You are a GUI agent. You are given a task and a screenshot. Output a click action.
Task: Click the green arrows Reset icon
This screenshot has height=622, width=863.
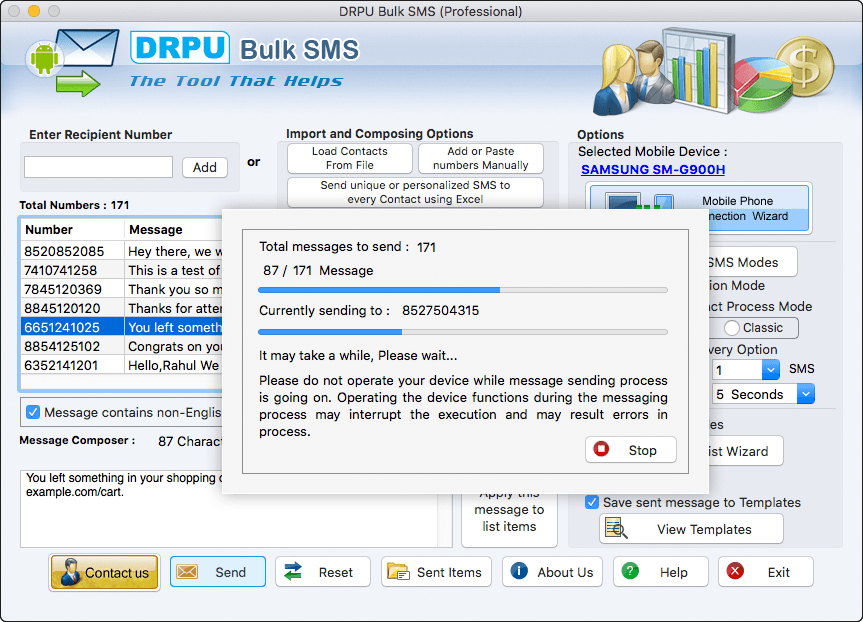(x=293, y=572)
